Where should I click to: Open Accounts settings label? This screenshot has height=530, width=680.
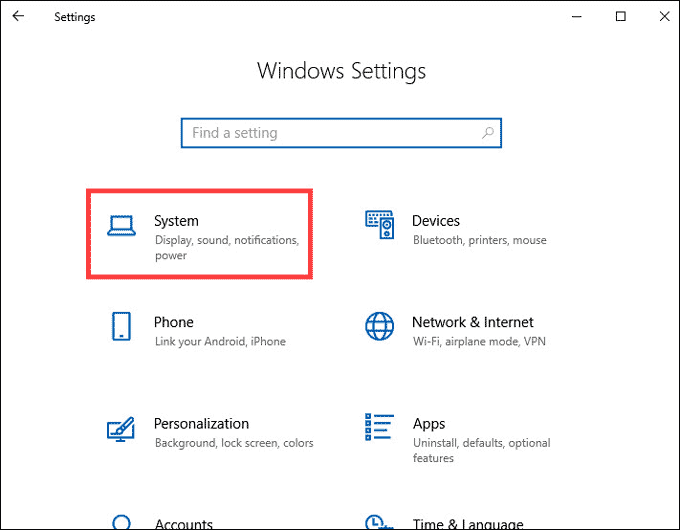184,524
